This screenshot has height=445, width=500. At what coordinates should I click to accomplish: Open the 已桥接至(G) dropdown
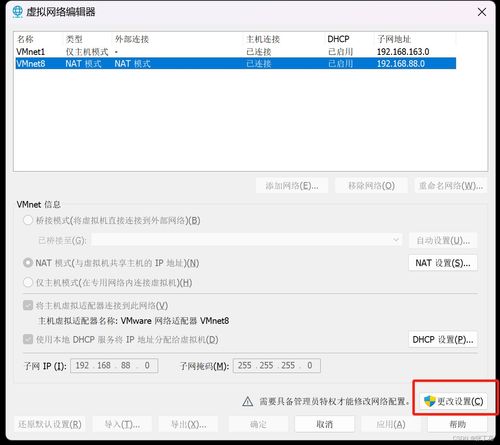247,240
